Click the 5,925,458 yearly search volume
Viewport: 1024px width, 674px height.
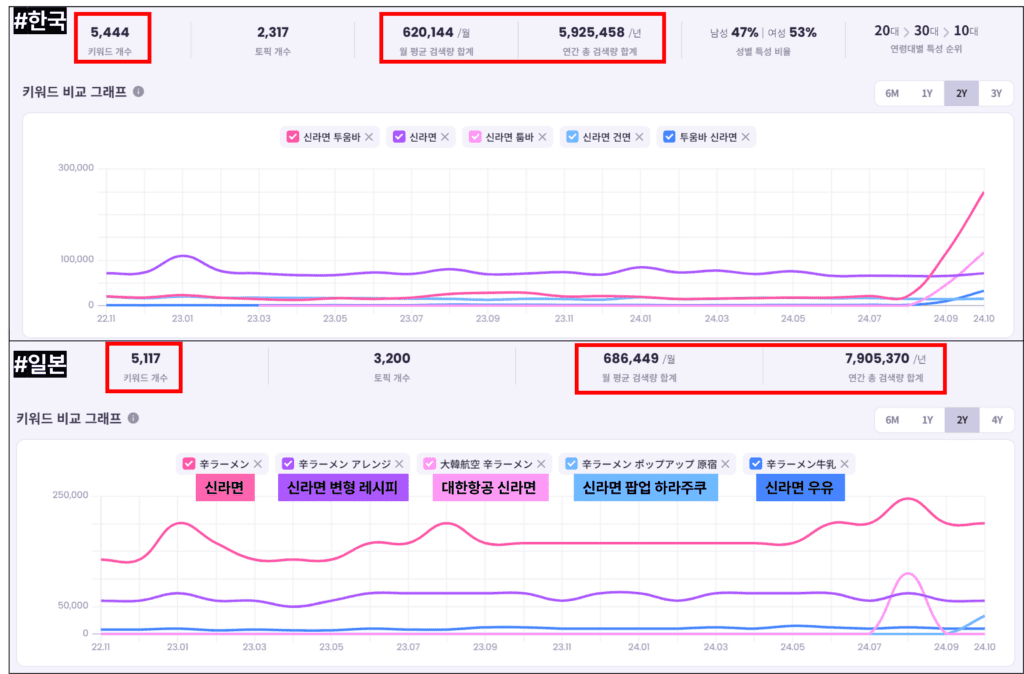point(592,32)
